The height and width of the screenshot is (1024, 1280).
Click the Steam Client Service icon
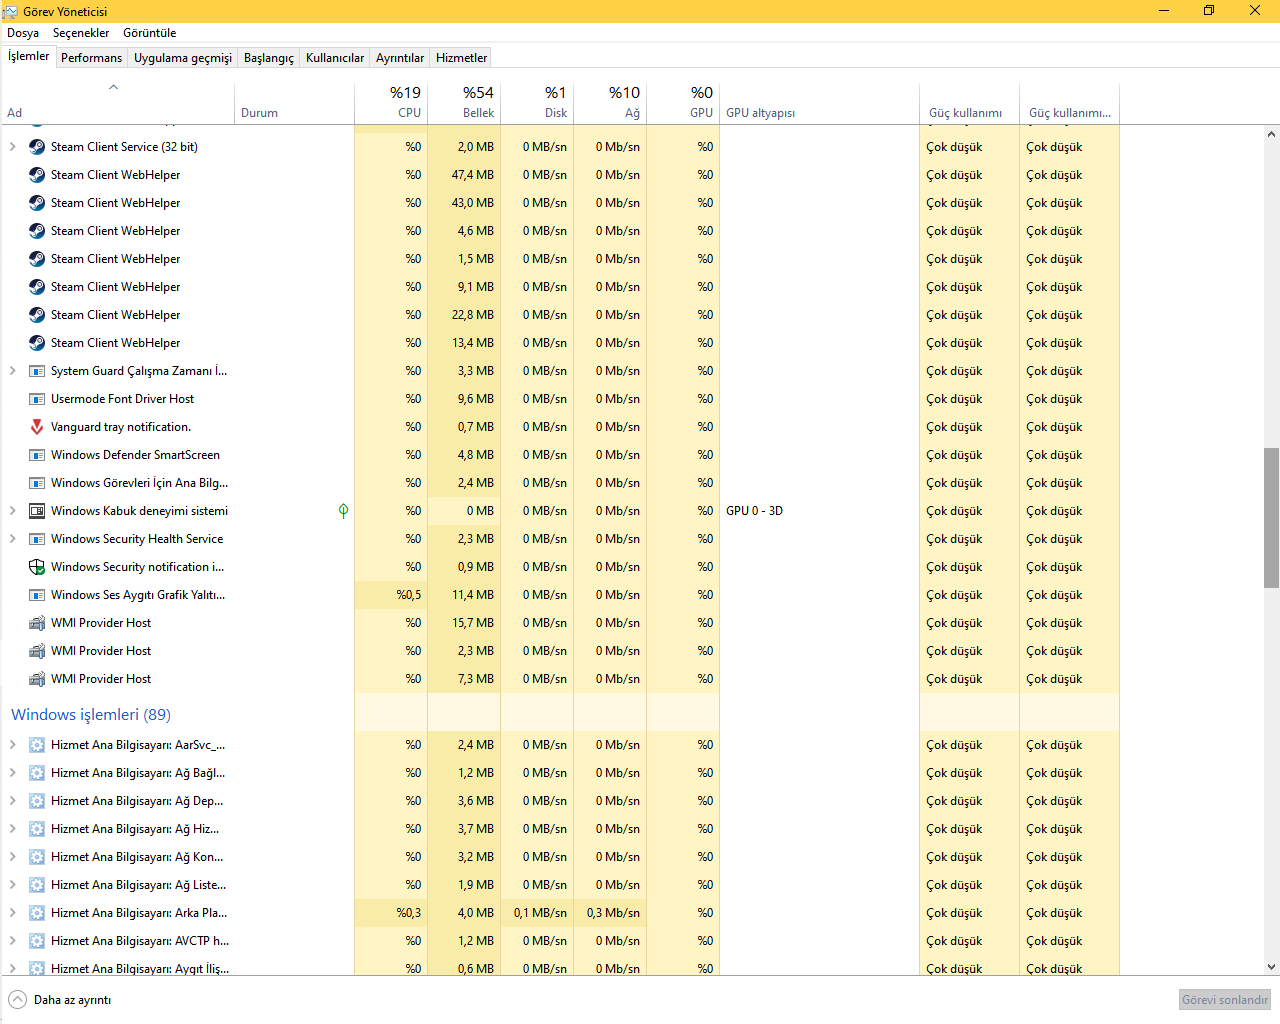pyautogui.click(x=37, y=147)
